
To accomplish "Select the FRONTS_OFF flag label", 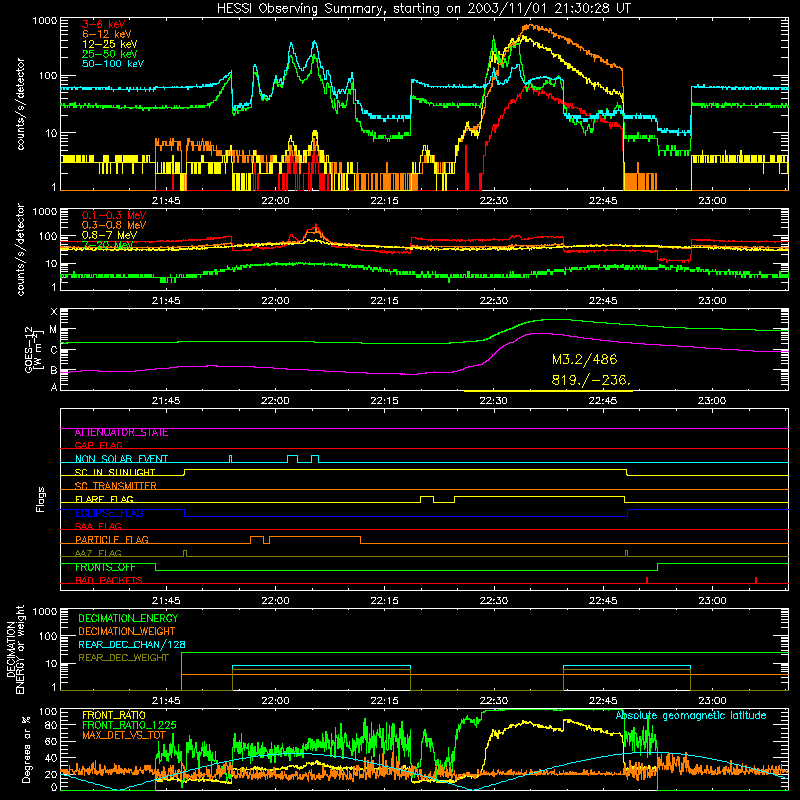I will [105, 567].
